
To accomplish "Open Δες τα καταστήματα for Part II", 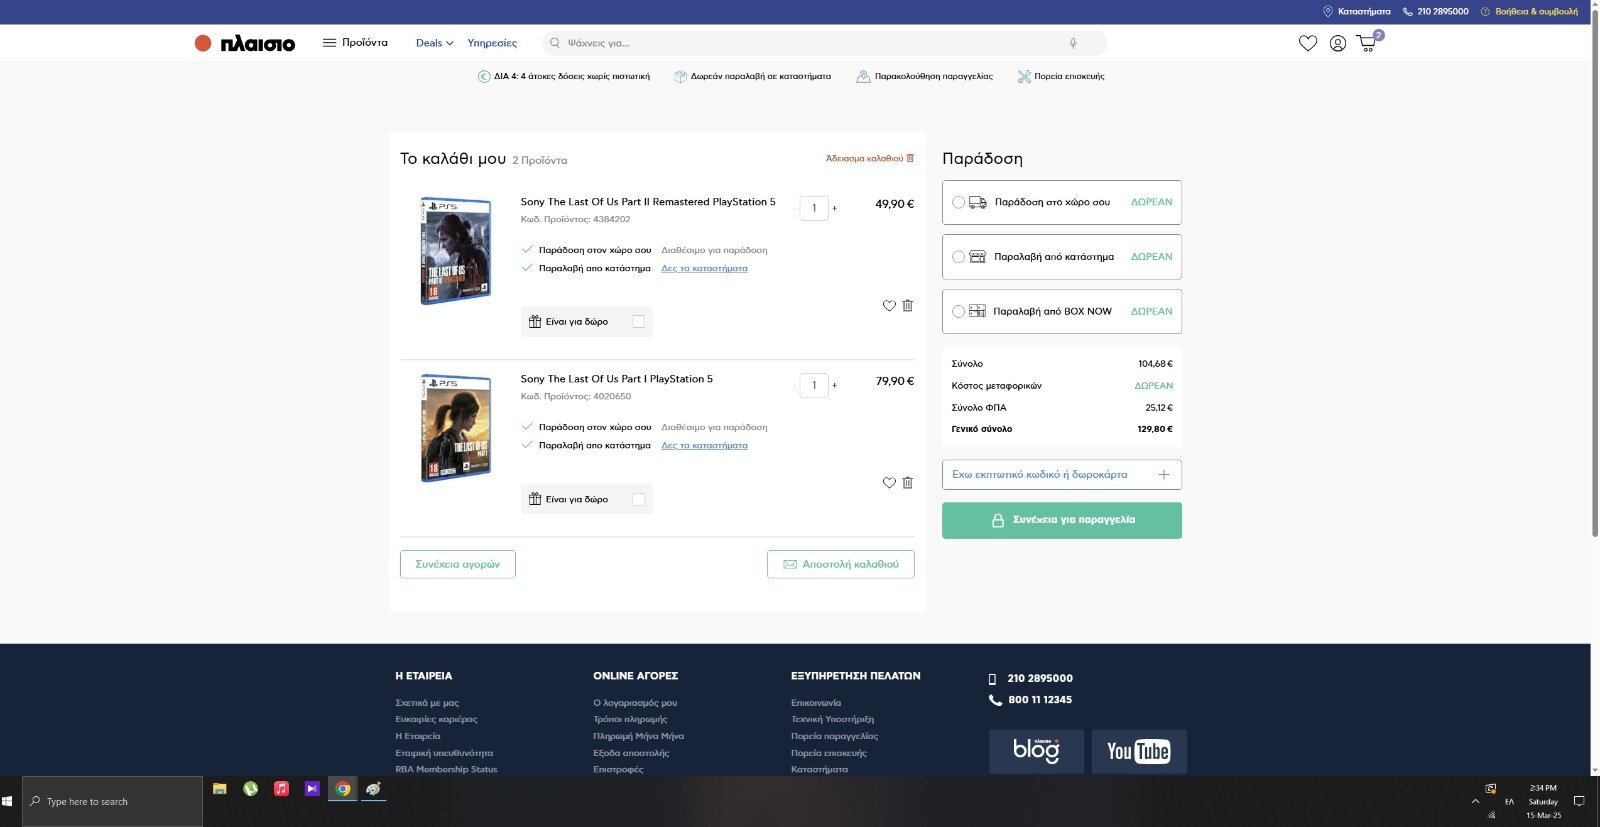I will [704, 268].
